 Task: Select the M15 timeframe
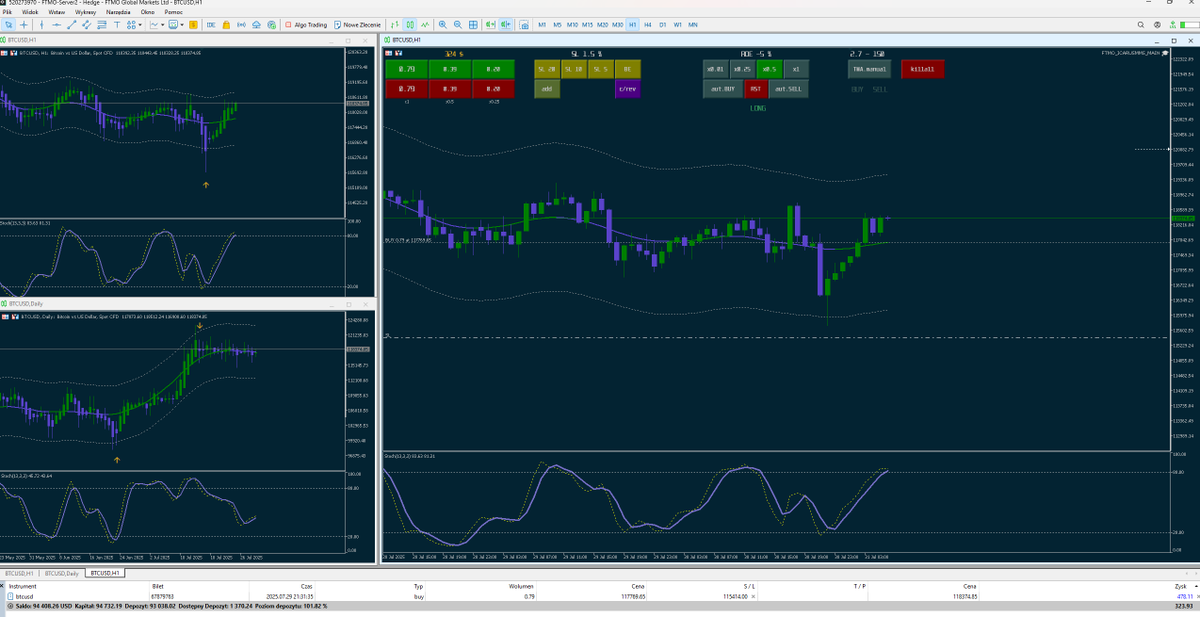[x=587, y=24]
